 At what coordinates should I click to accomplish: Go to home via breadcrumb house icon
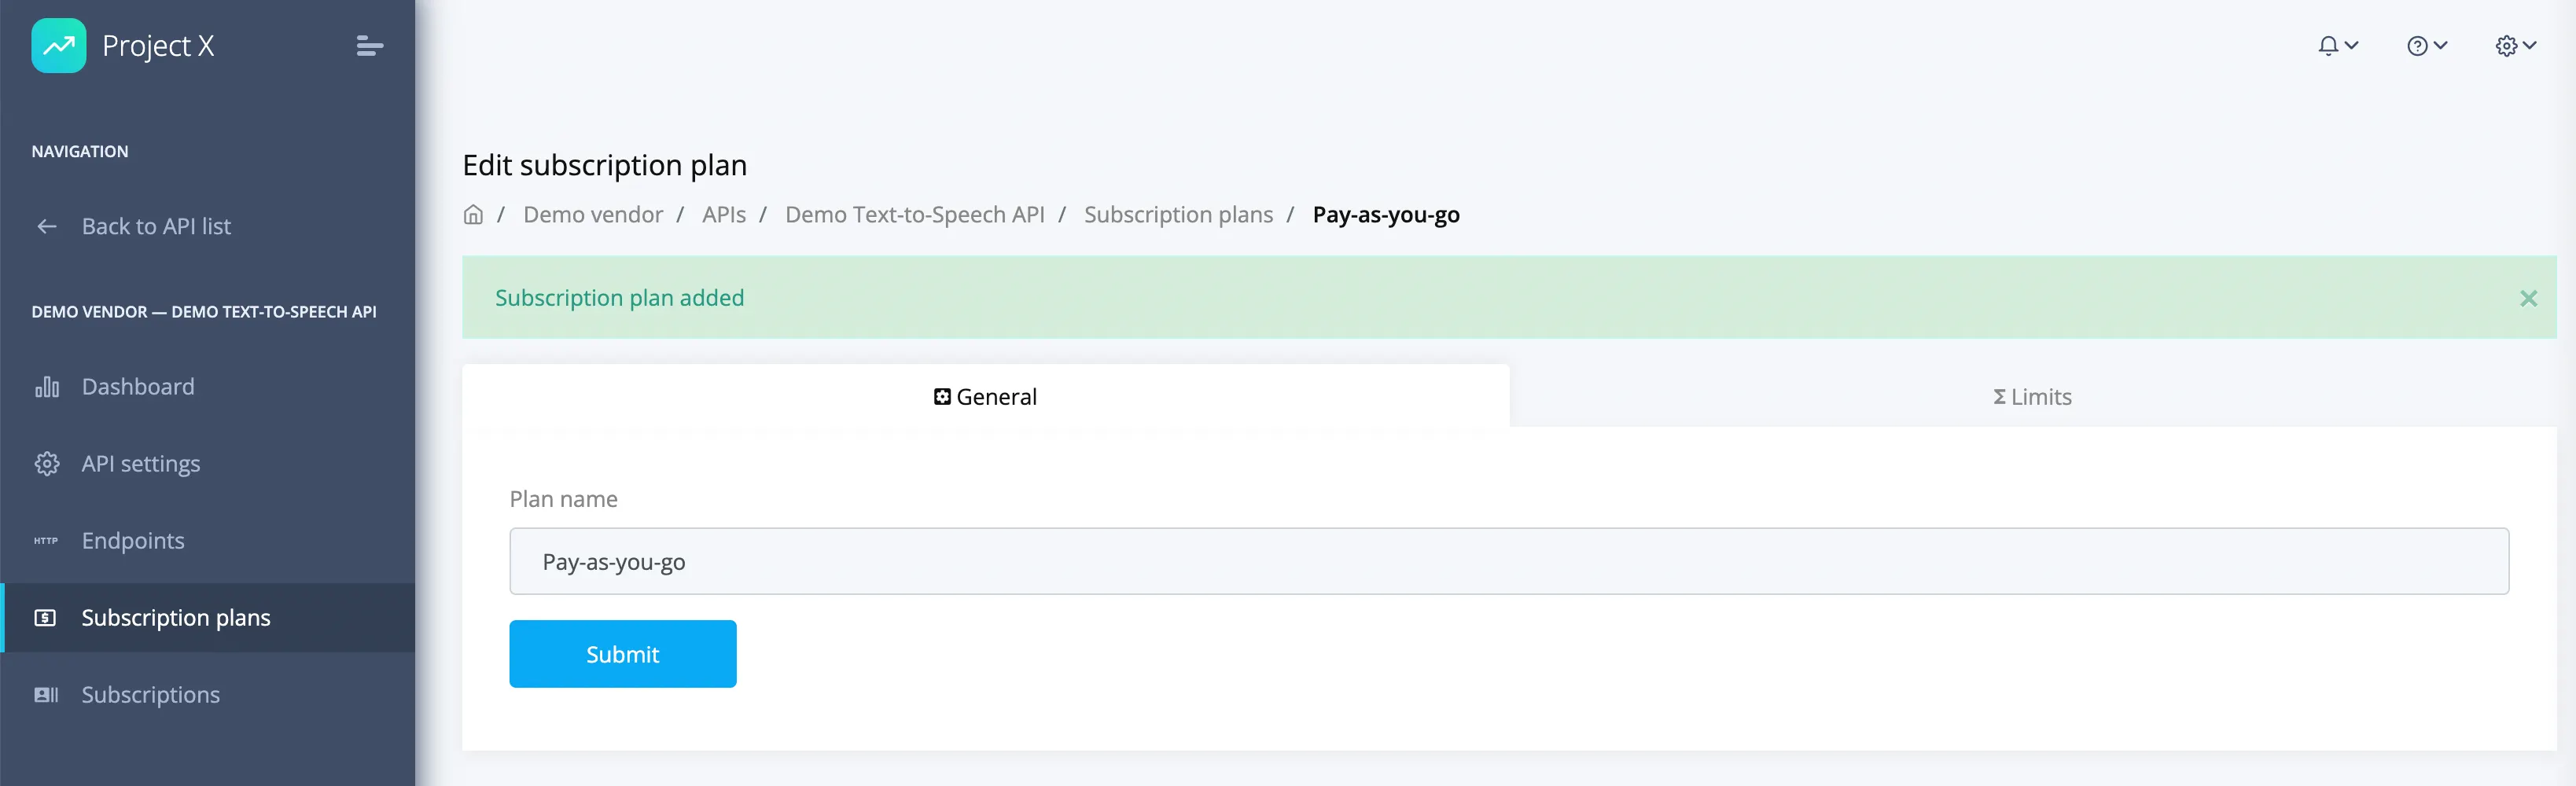473,215
